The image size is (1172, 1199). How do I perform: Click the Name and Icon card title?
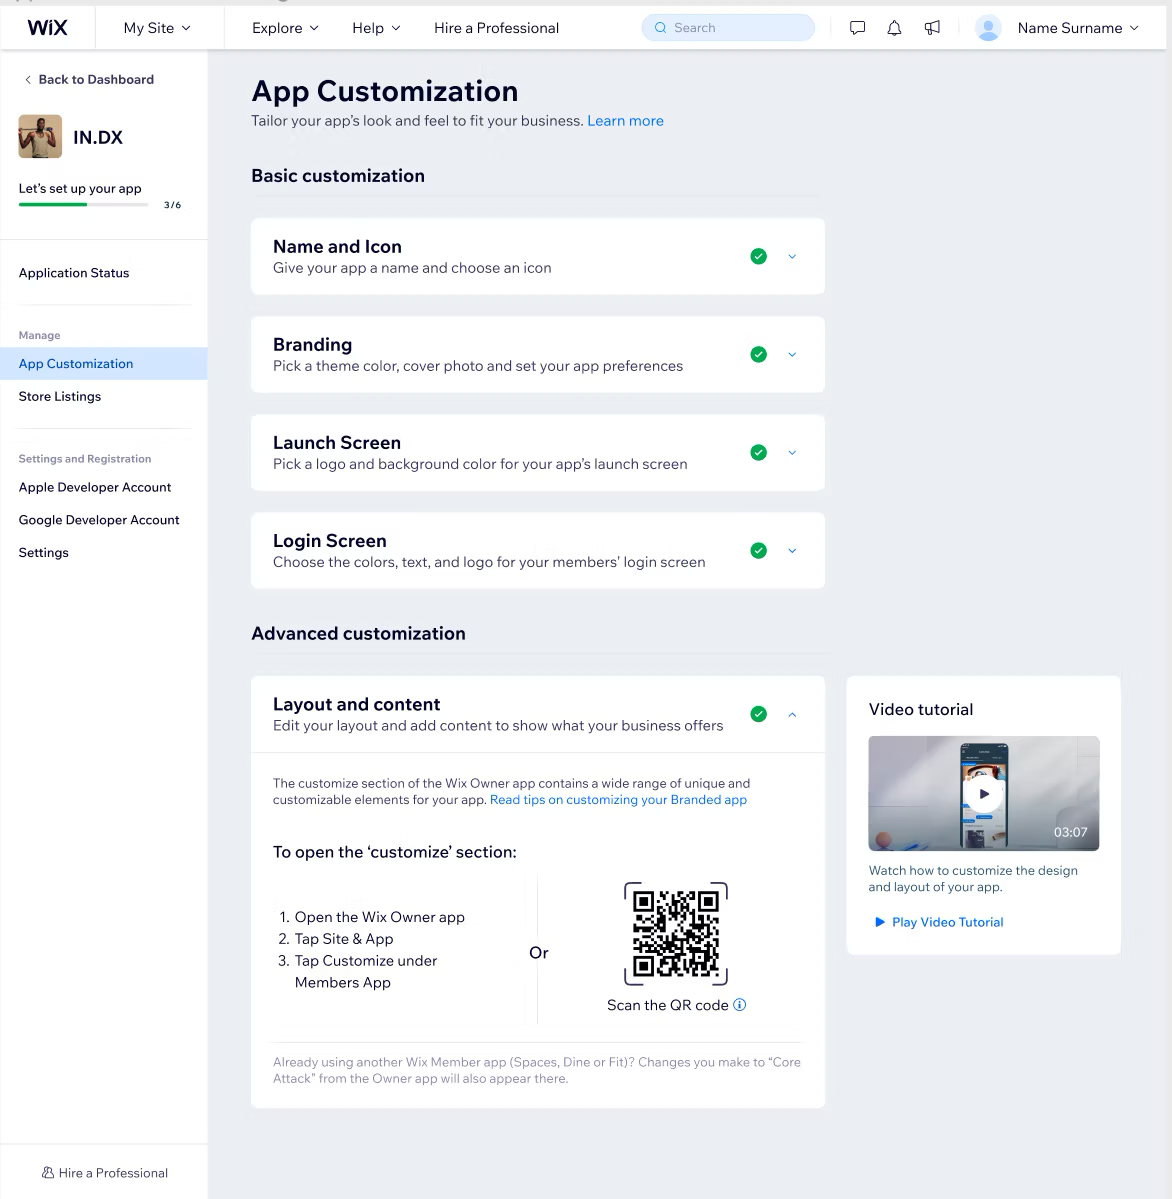(337, 246)
